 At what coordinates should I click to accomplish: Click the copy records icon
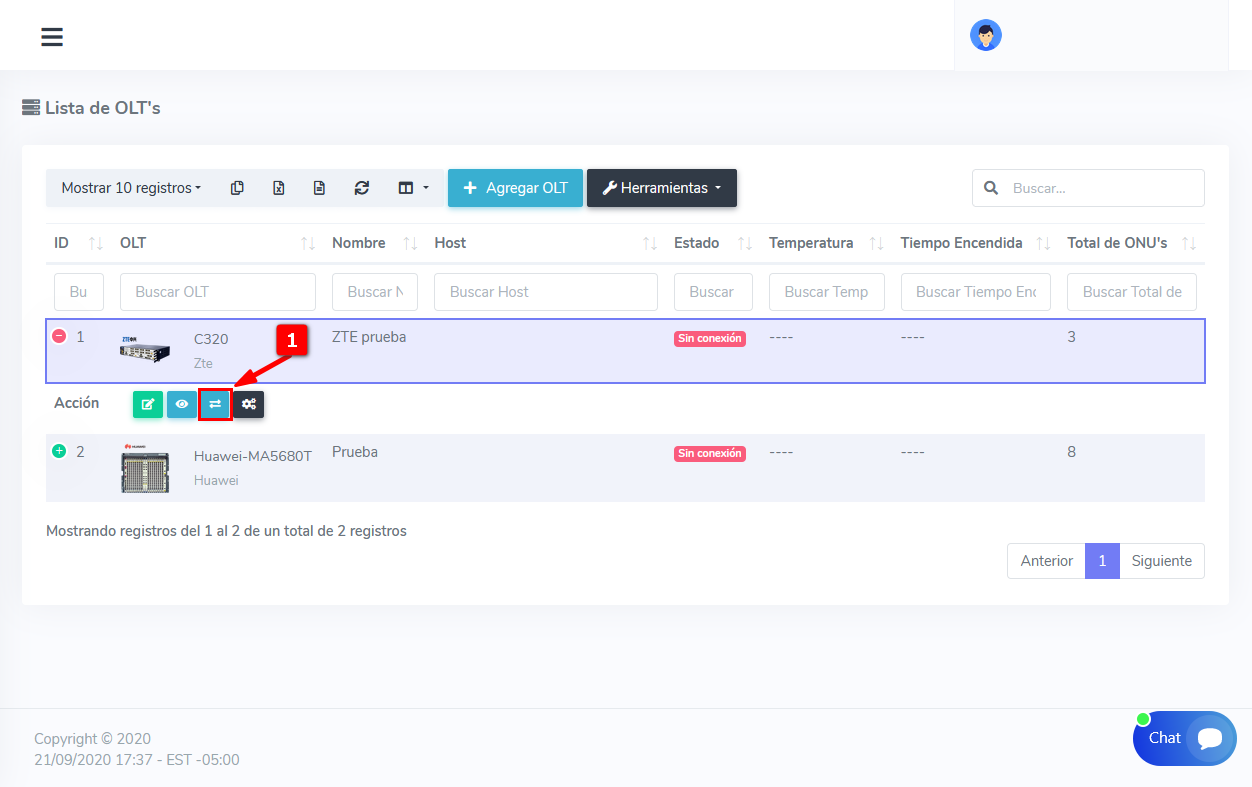coord(237,188)
